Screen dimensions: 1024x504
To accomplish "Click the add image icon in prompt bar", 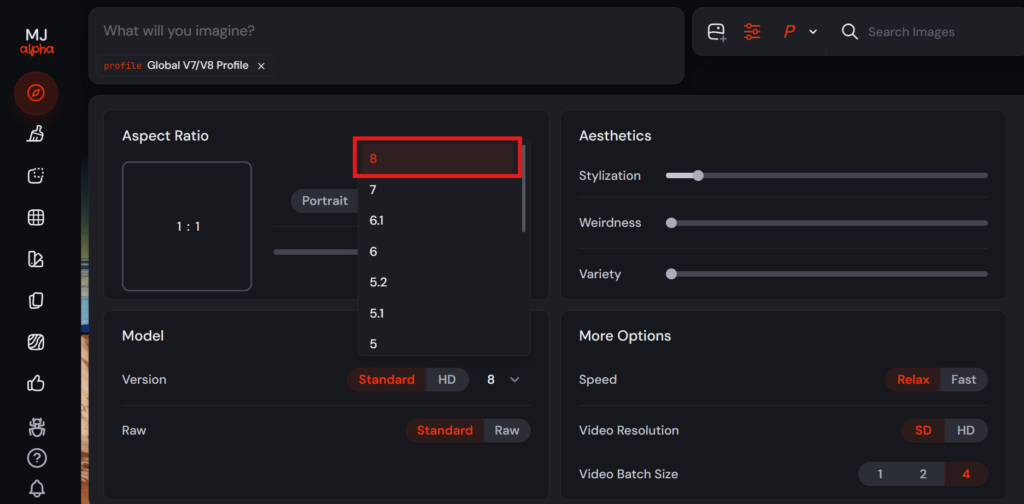I will [716, 32].
